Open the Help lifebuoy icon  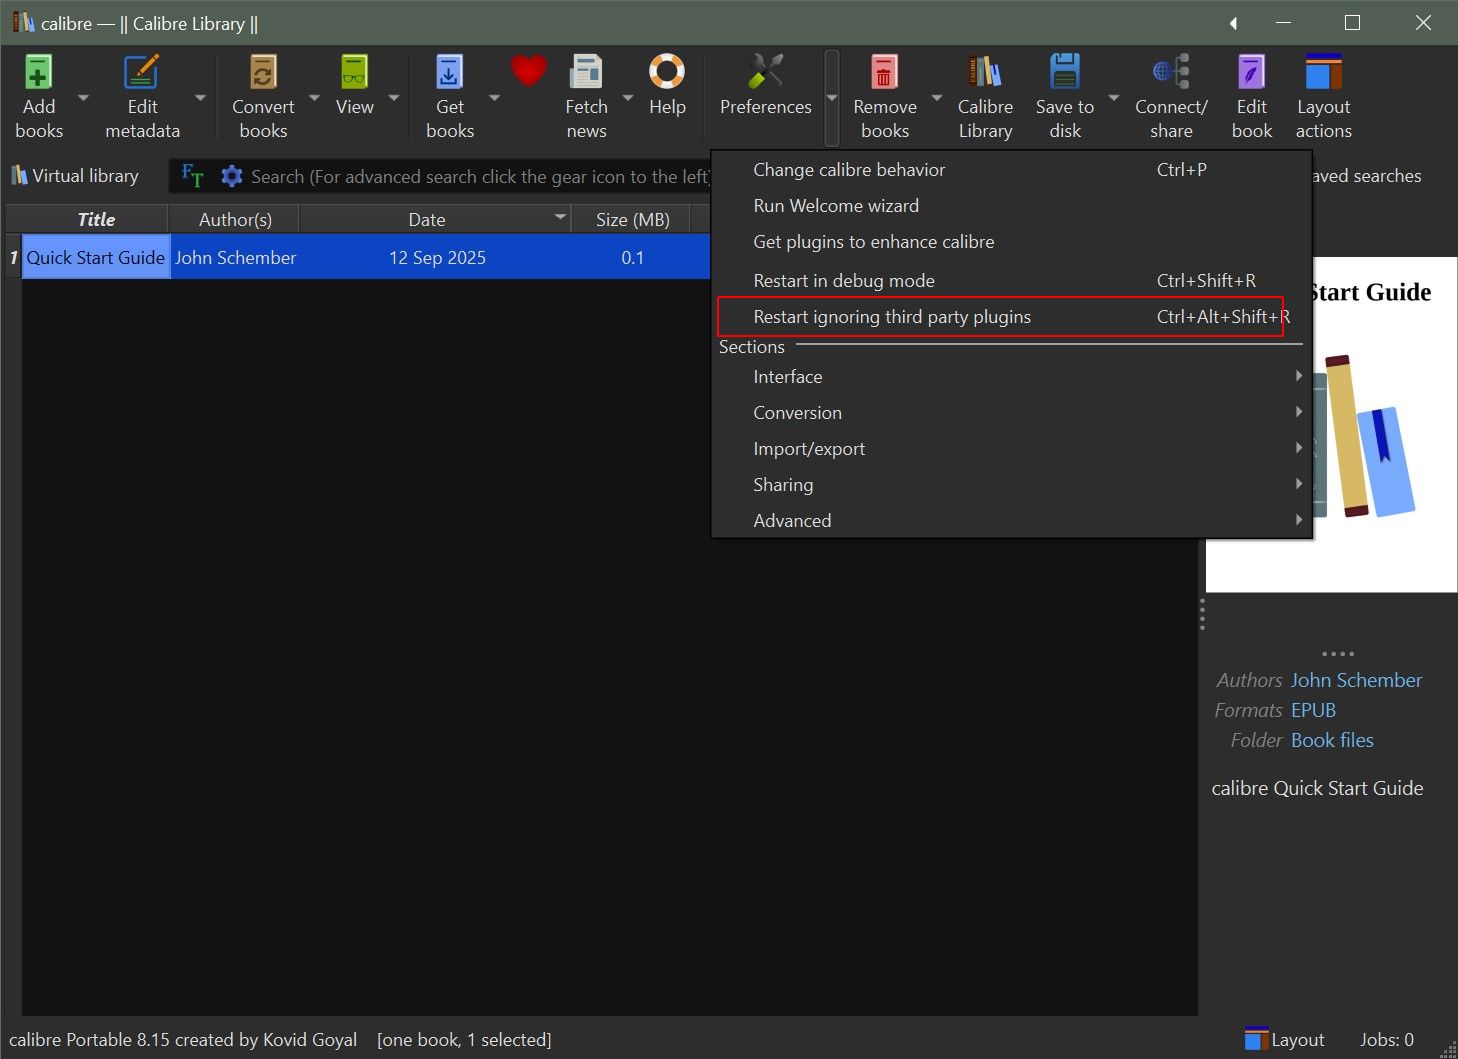pyautogui.click(x=667, y=72)
